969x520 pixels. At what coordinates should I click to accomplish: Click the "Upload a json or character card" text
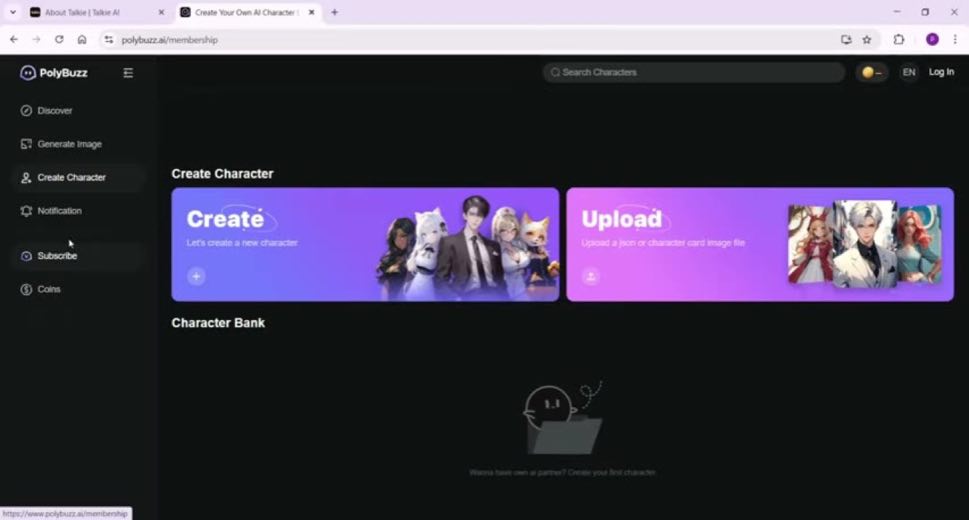tap(663, 243)
